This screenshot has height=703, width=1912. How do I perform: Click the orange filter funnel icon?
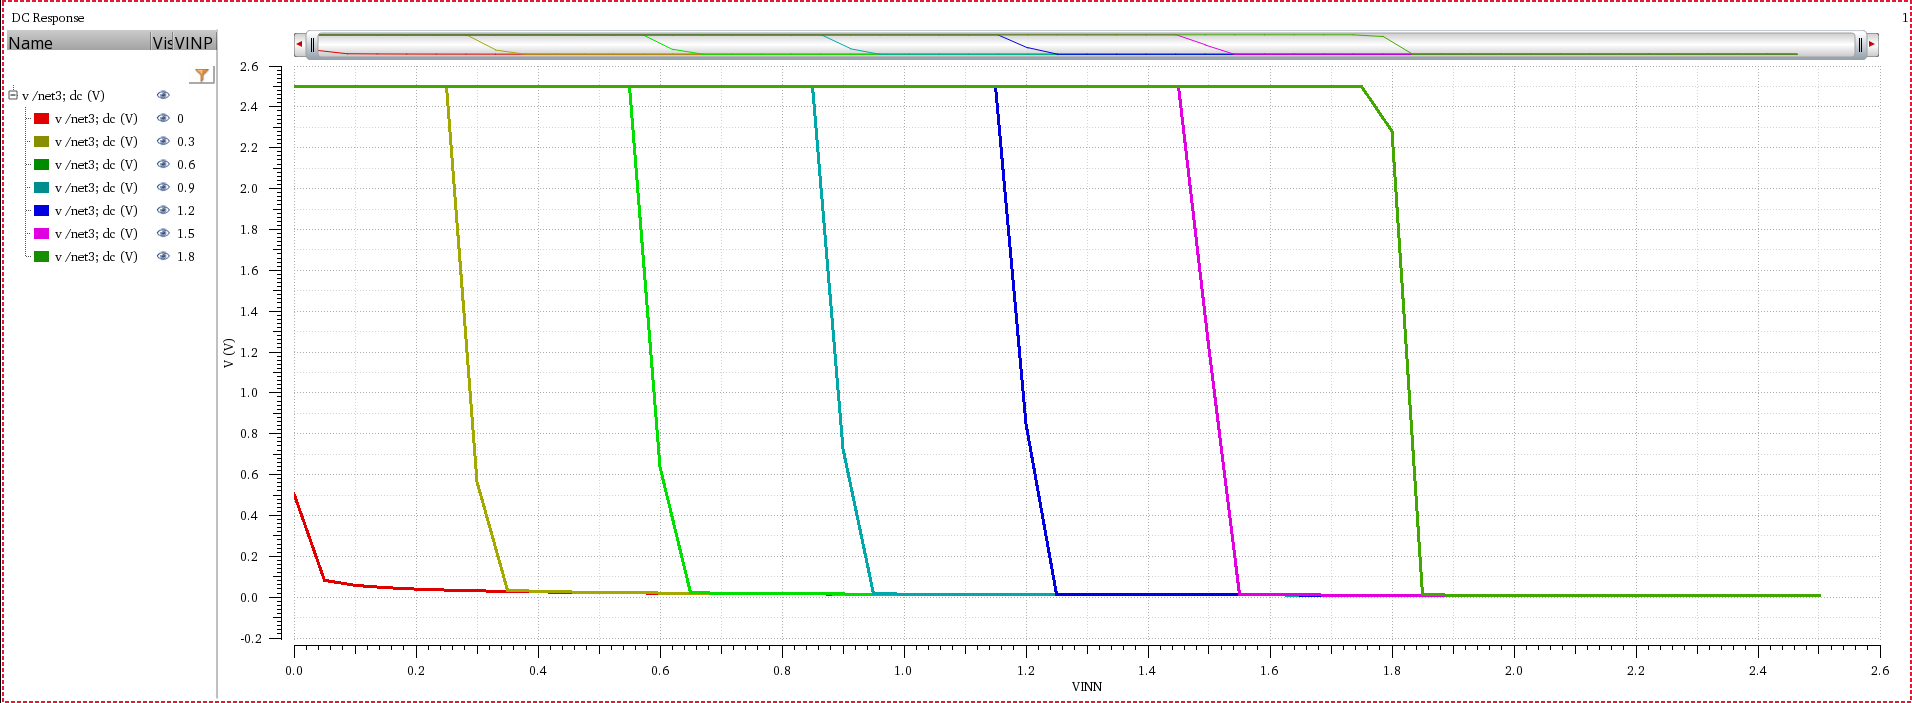point(202,75)
